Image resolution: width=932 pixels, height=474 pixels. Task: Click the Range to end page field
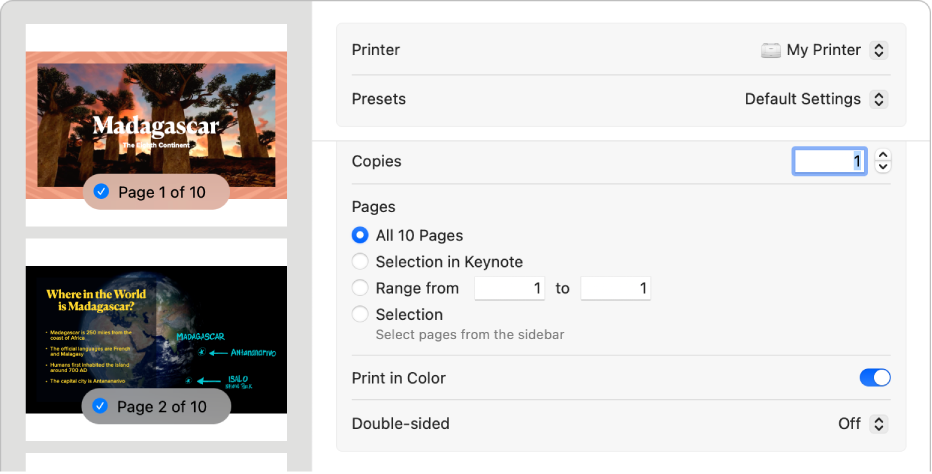pyautogui.click(x=615, y=288)
